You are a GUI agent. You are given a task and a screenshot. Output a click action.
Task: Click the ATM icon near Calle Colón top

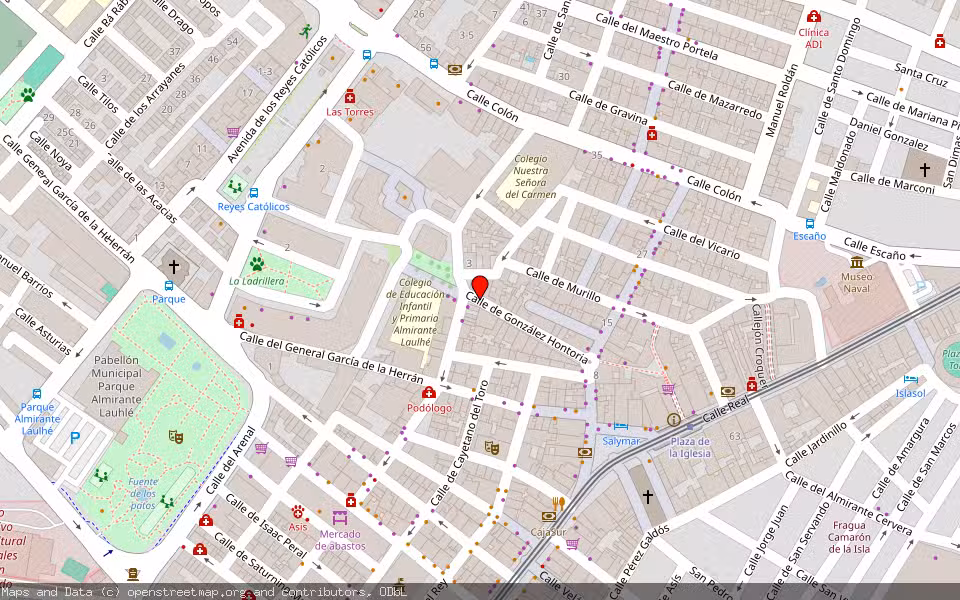coord(455,69)
